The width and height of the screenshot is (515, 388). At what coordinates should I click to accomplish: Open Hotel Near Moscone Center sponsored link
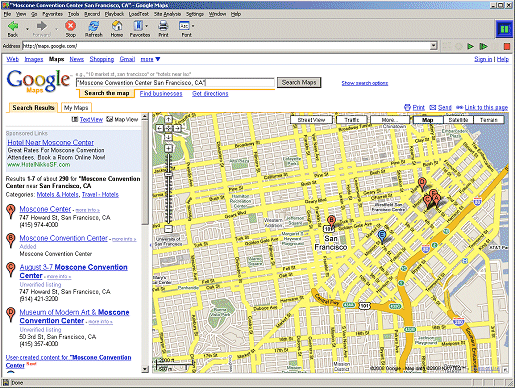(51, 142)
